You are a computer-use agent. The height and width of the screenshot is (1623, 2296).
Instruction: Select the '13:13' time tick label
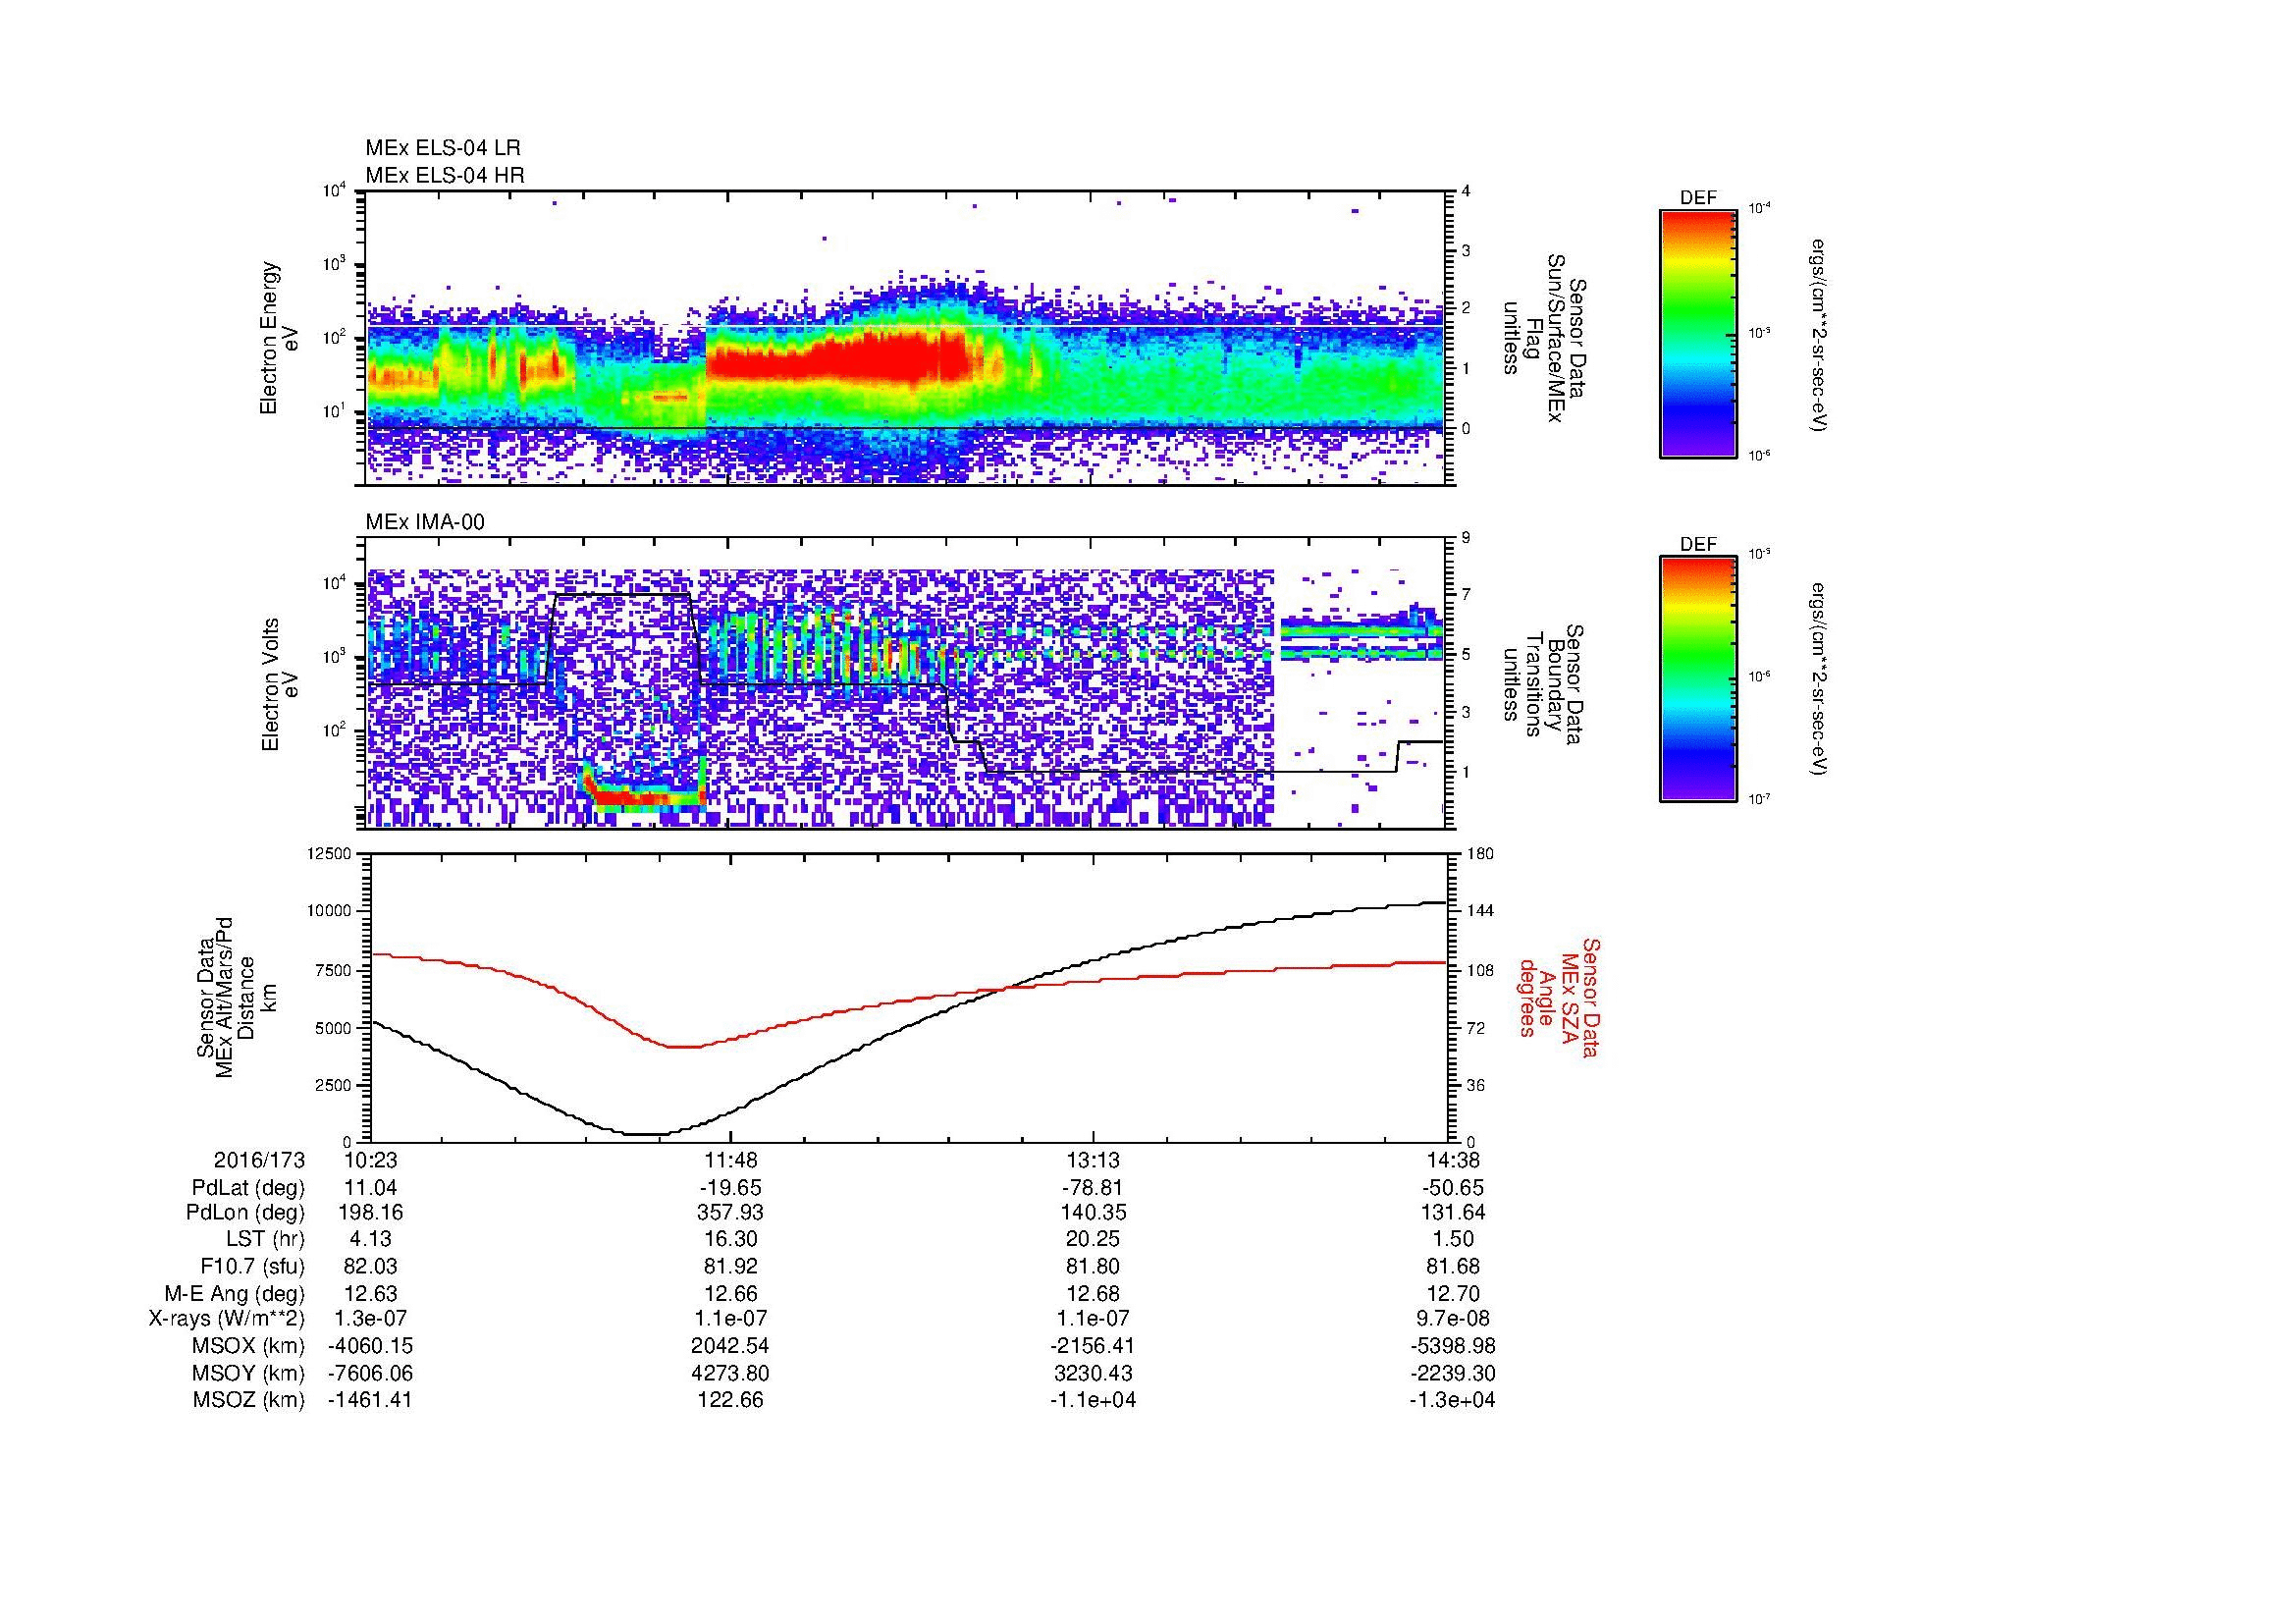[1093, 1160]
